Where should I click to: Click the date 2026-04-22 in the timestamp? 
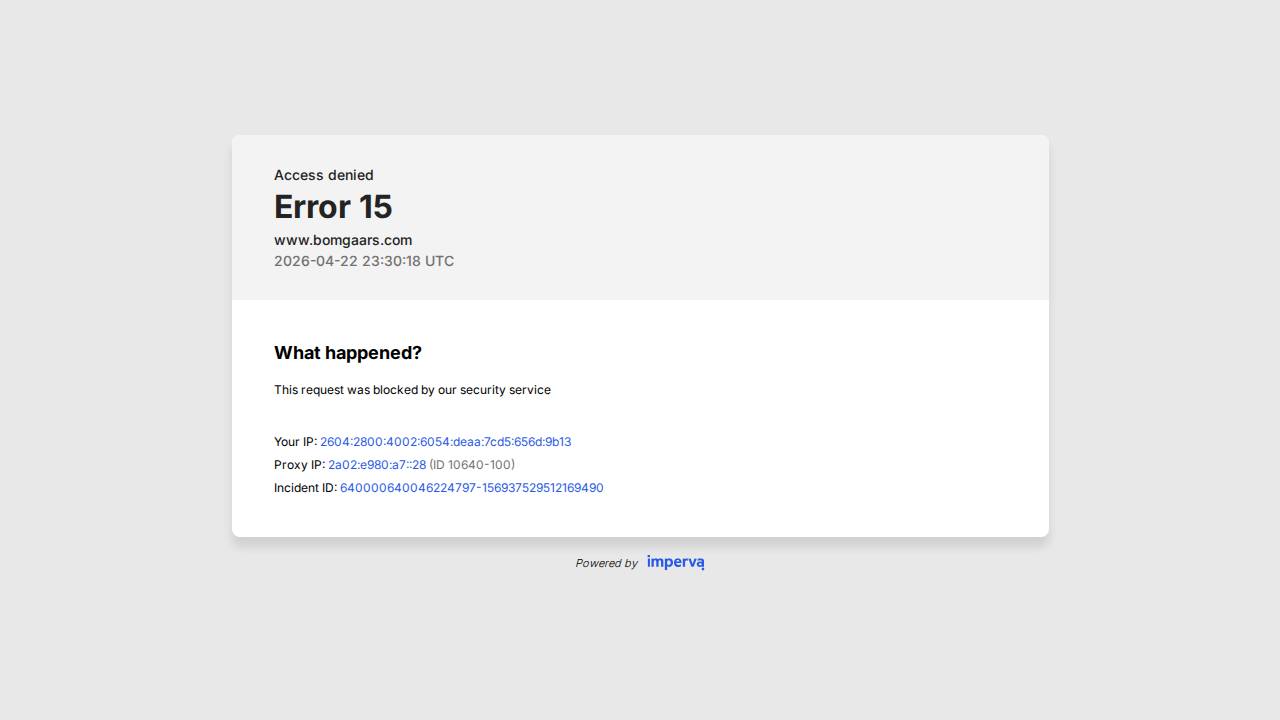[315, 261]
